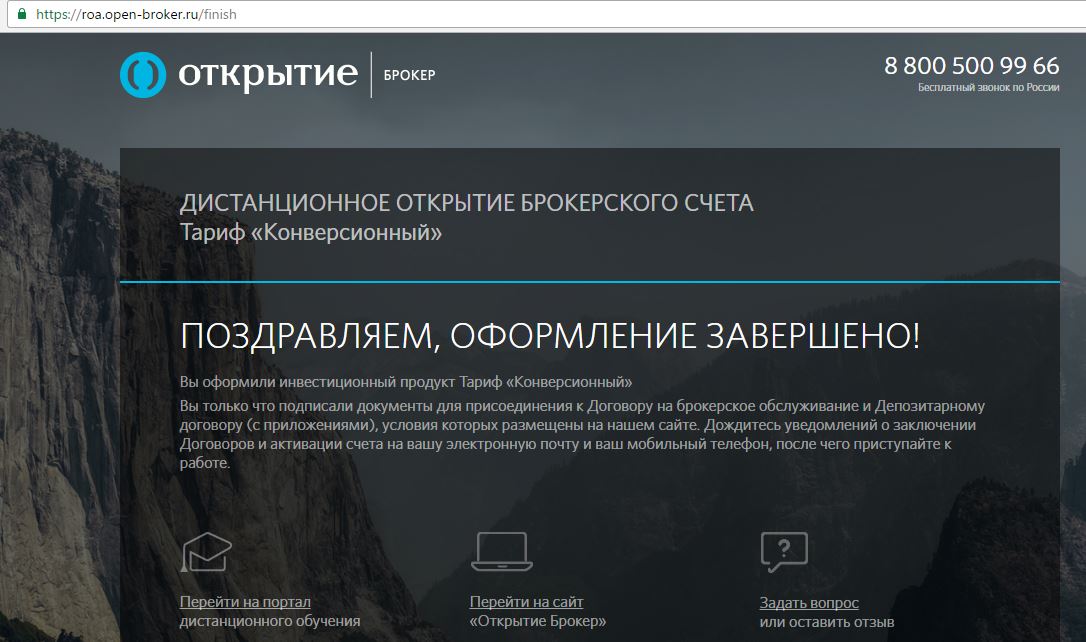Click the или оставить отзыв text
The image size is (1086, 642).
(826, 622)
